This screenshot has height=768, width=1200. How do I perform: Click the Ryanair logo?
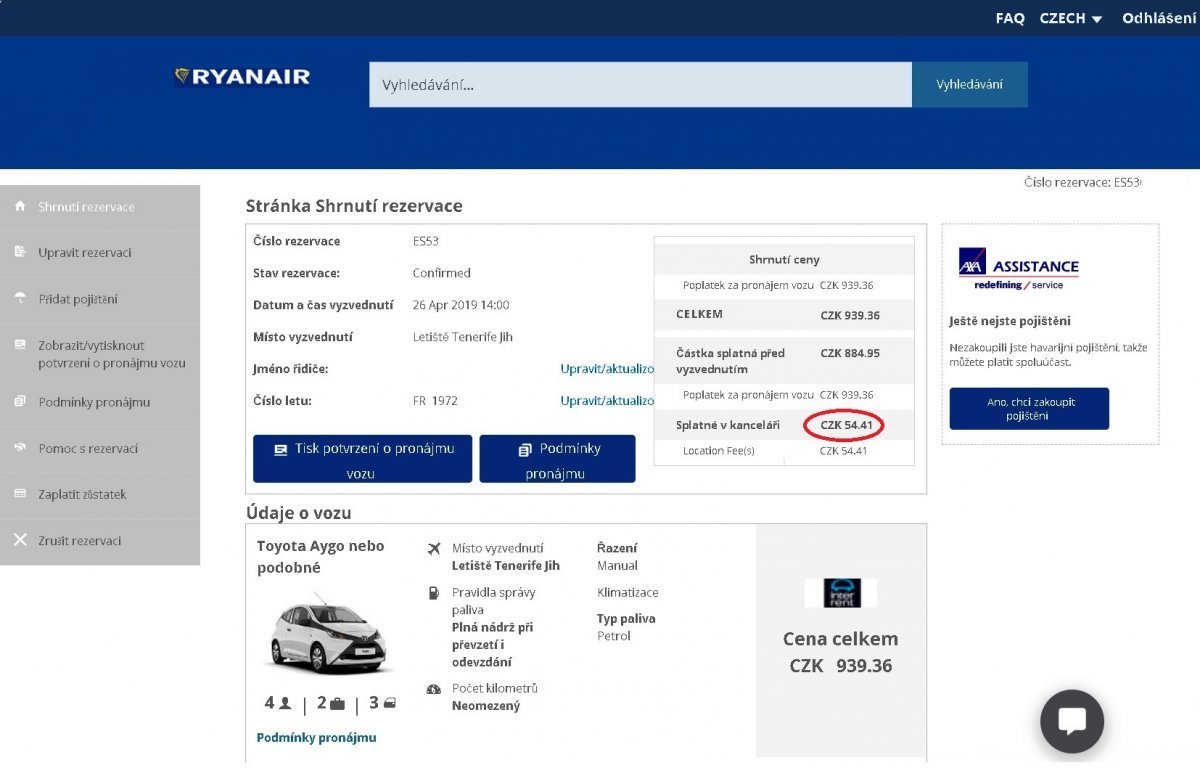pos(242,77)
